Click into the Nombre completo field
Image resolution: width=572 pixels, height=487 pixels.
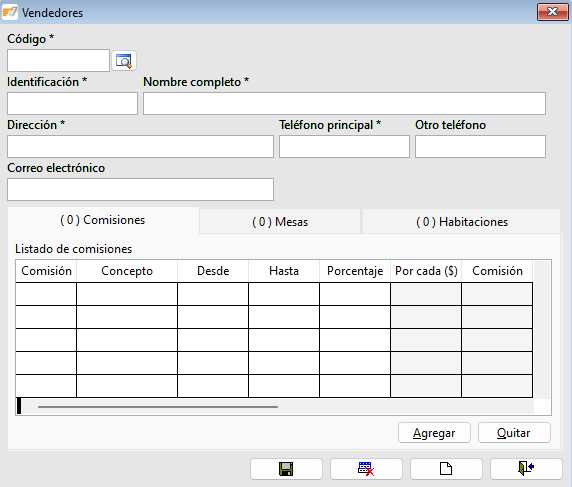(344, 104)
